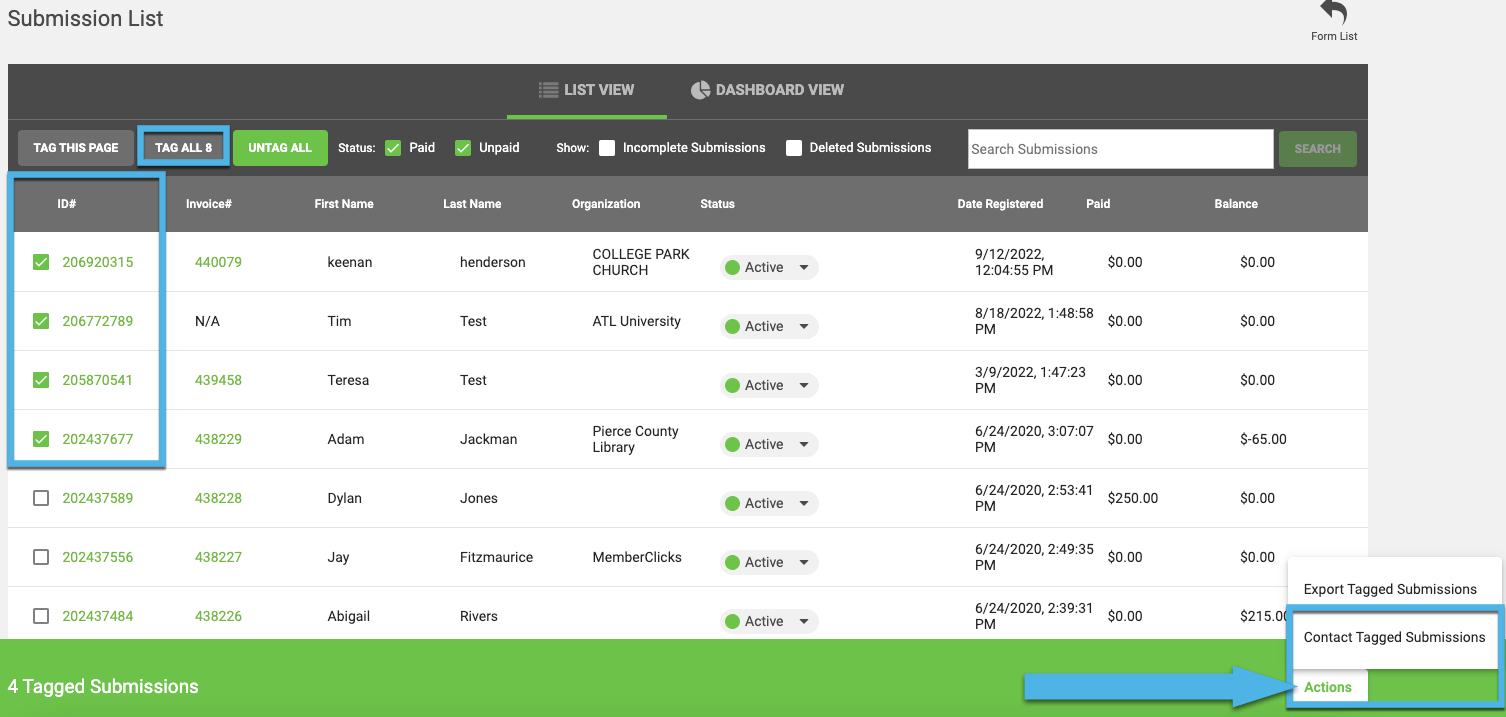Expand Active status dropdown for Tim Test
Viewport: 1506px width, 717px height.
804,326
